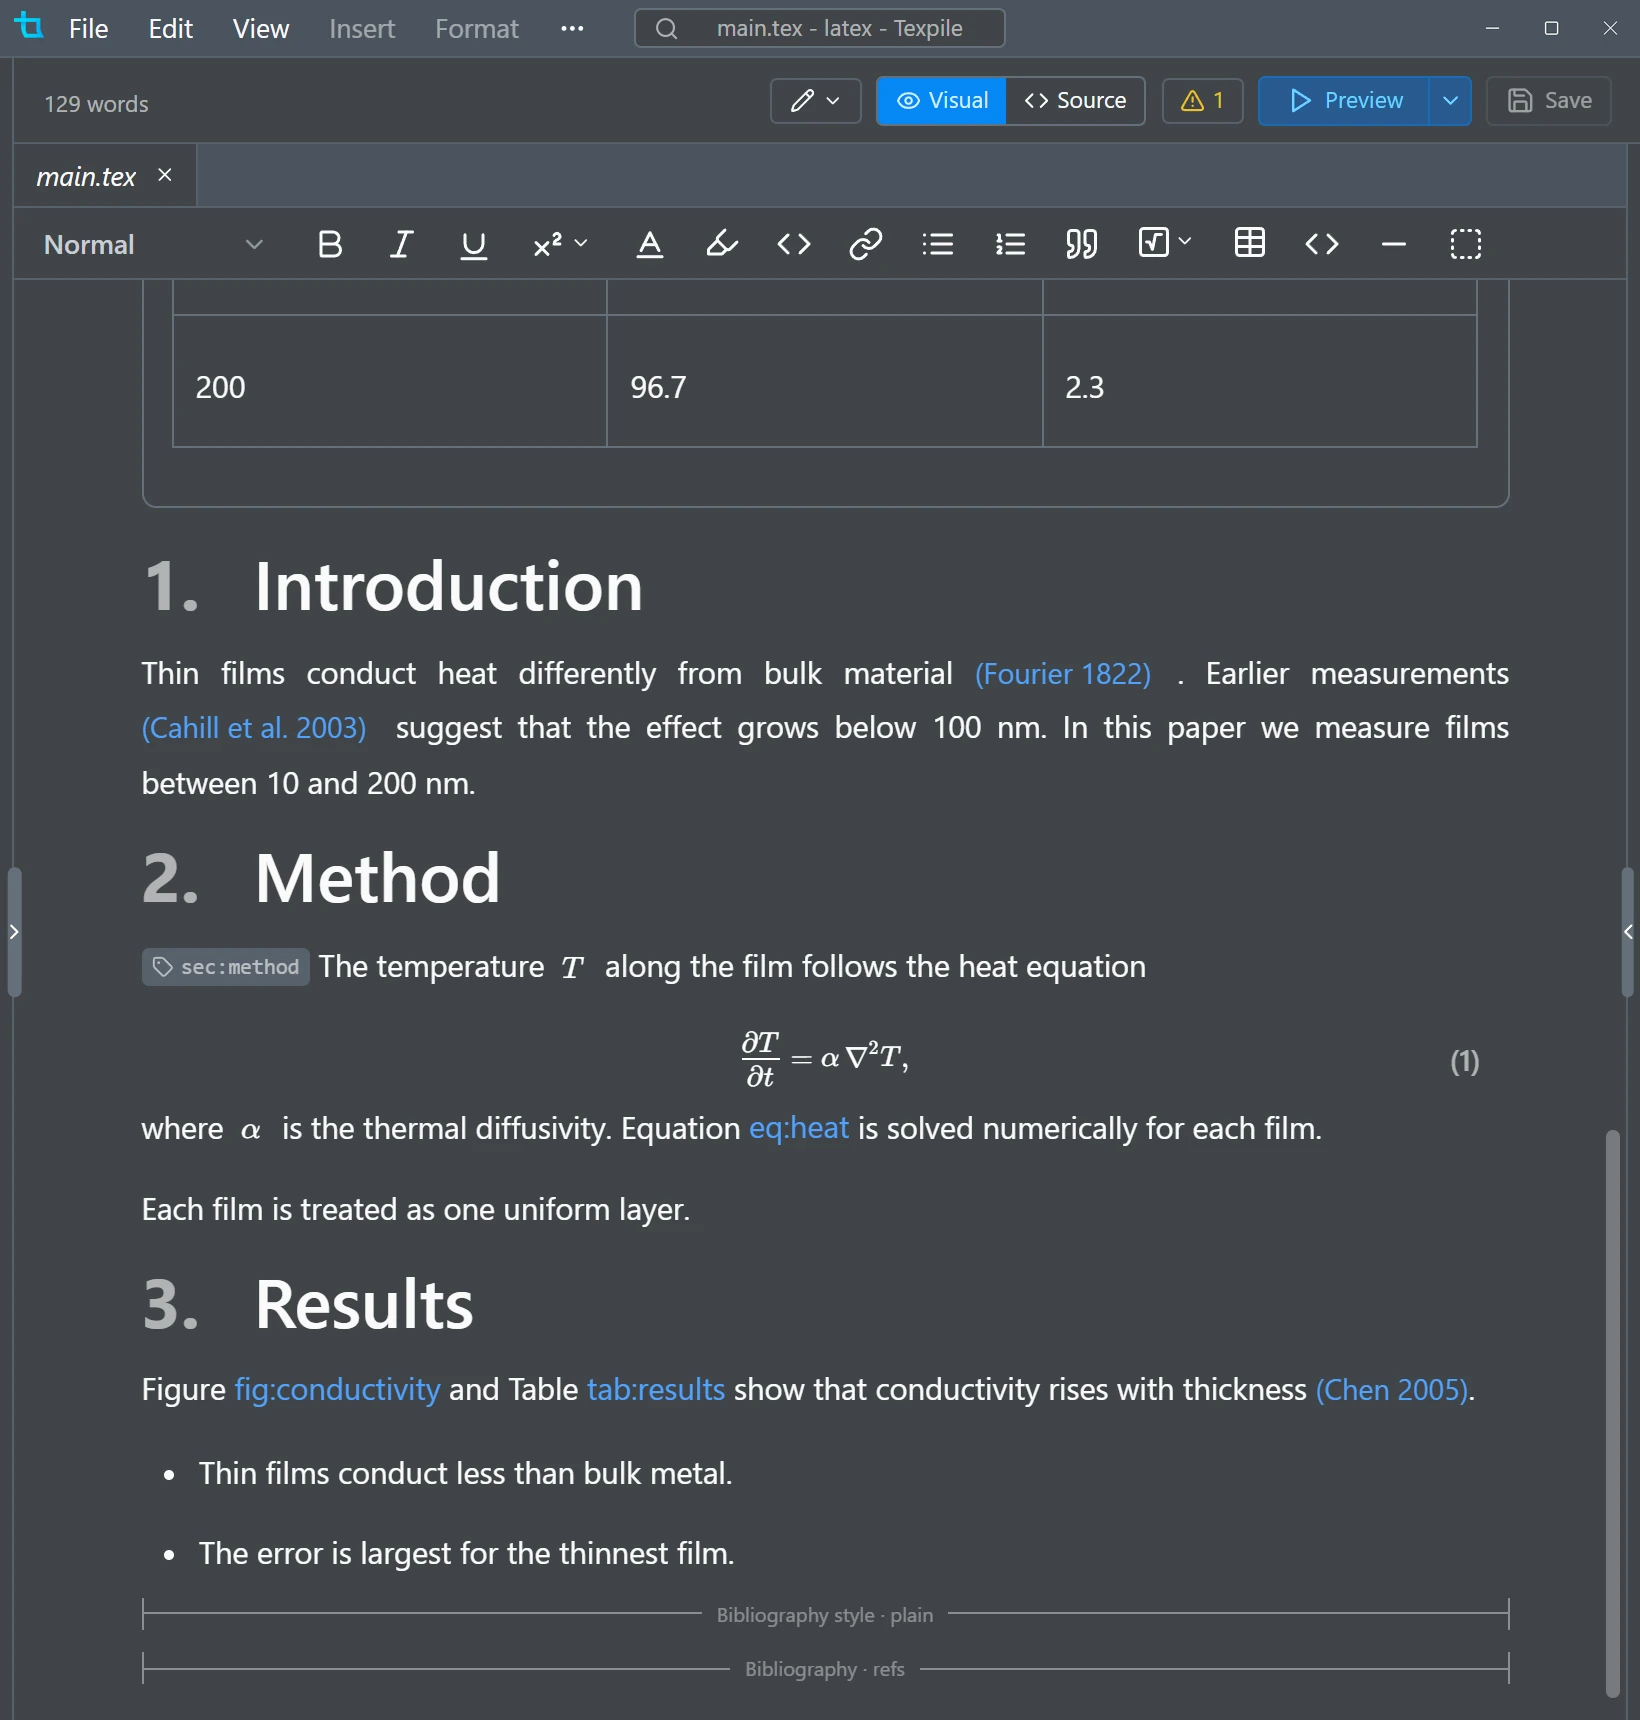The image size is (1640, 1720).
Task: Click the Bibliography style plain marker
Action: coord(825,1615)
